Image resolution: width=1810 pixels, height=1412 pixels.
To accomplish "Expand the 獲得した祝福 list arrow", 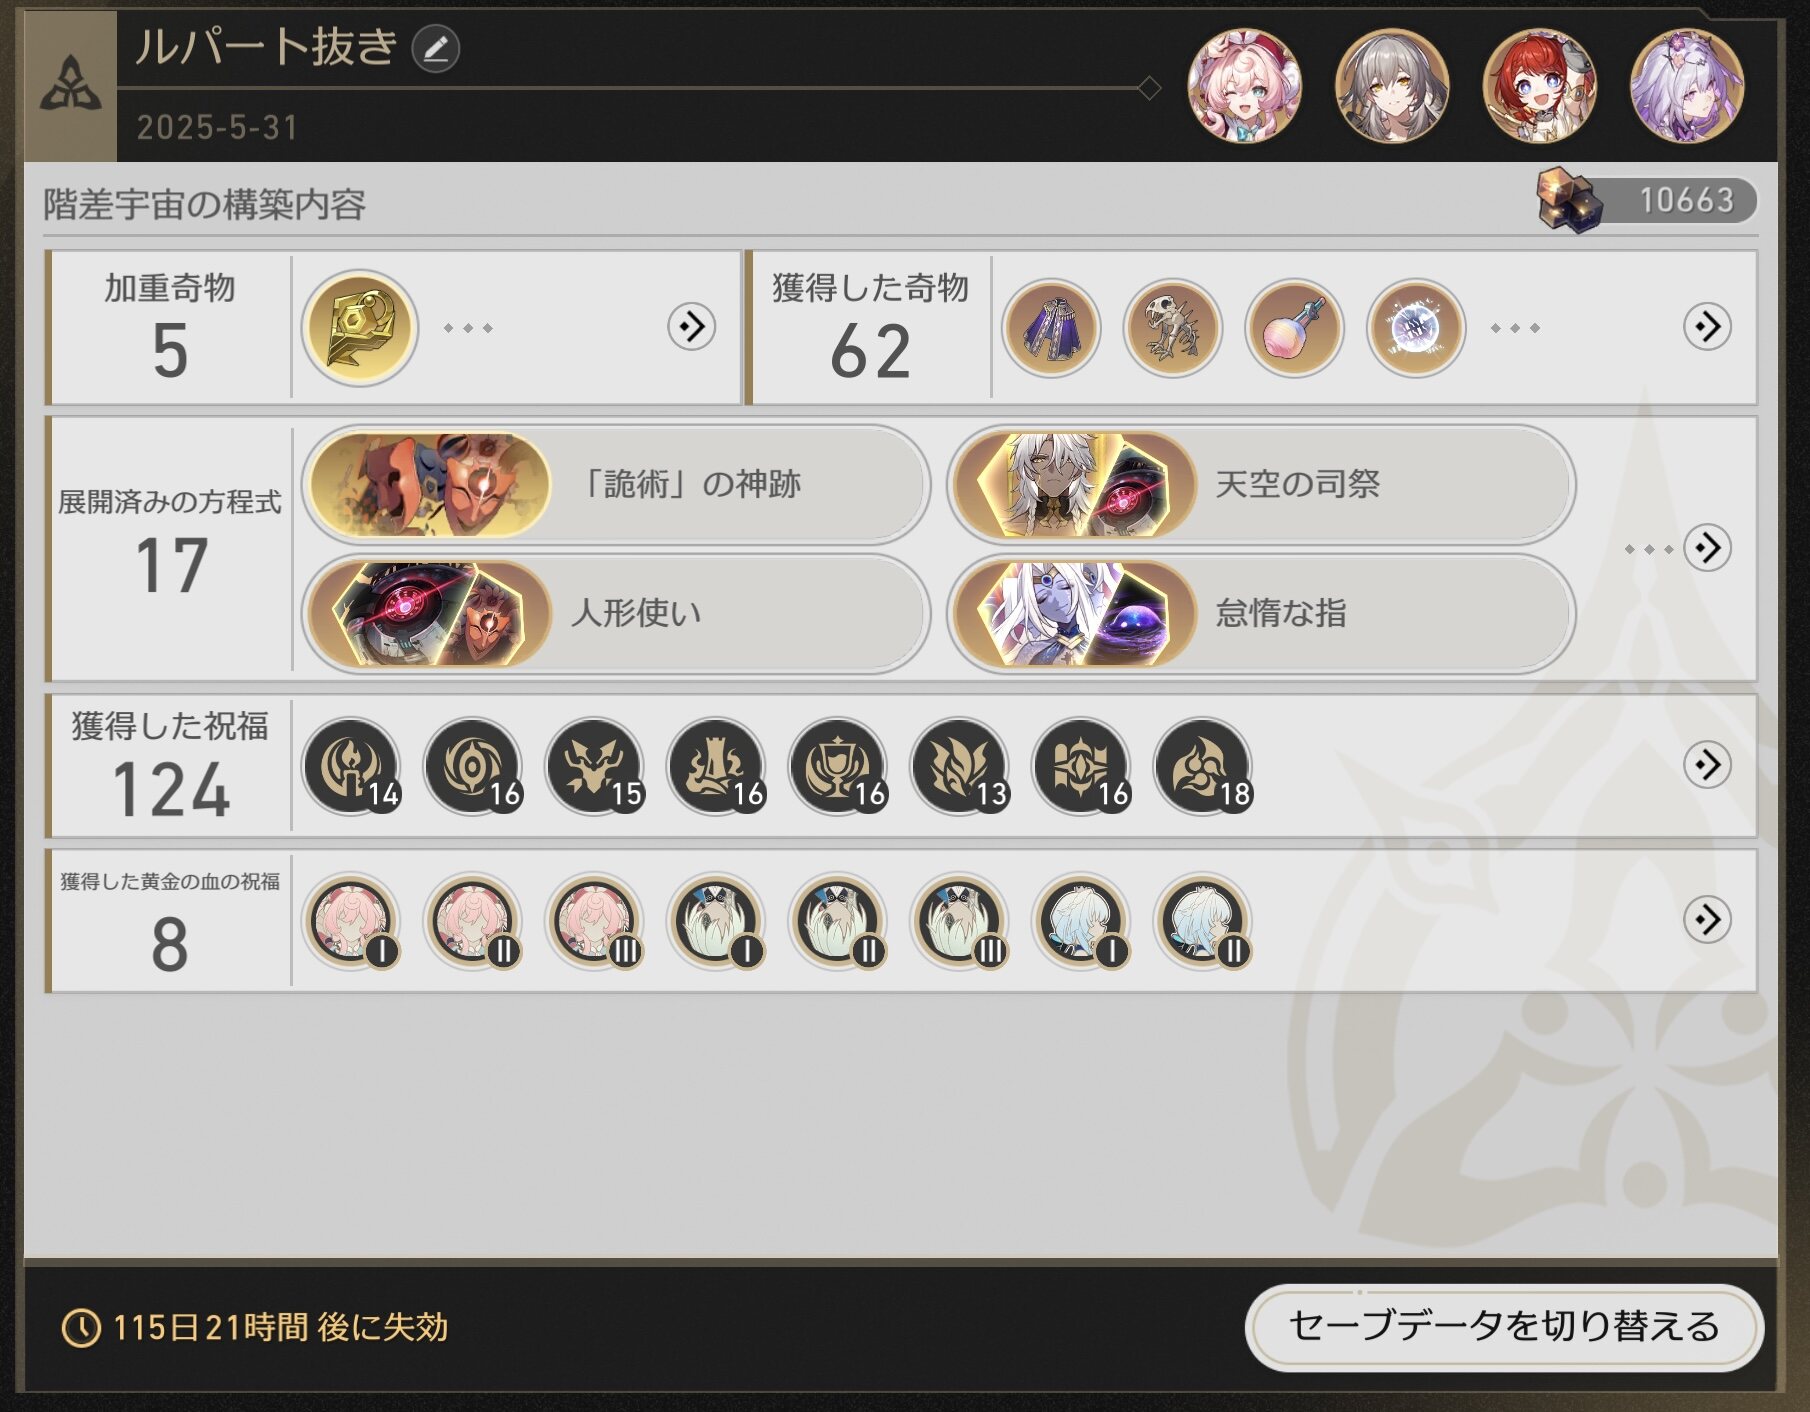I will coord(1707,765).
